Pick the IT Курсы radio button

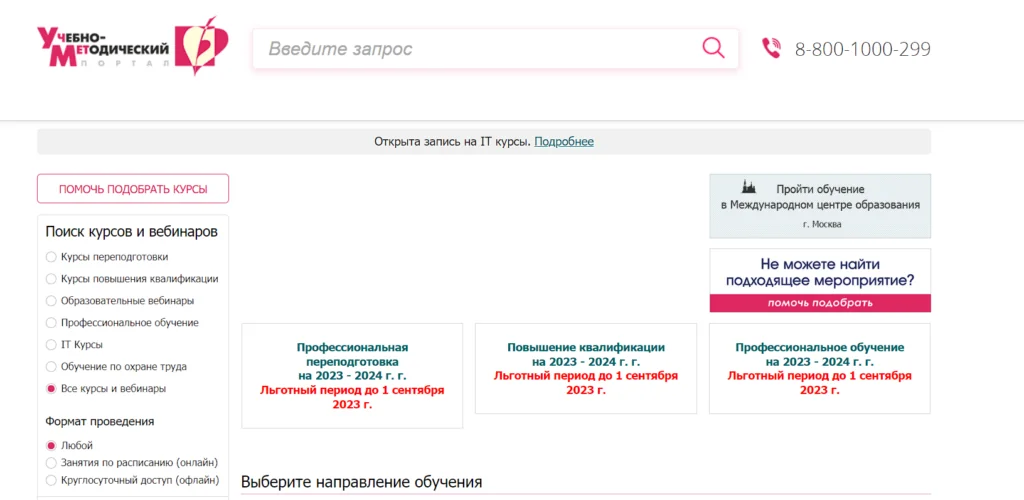coord(51,345)
